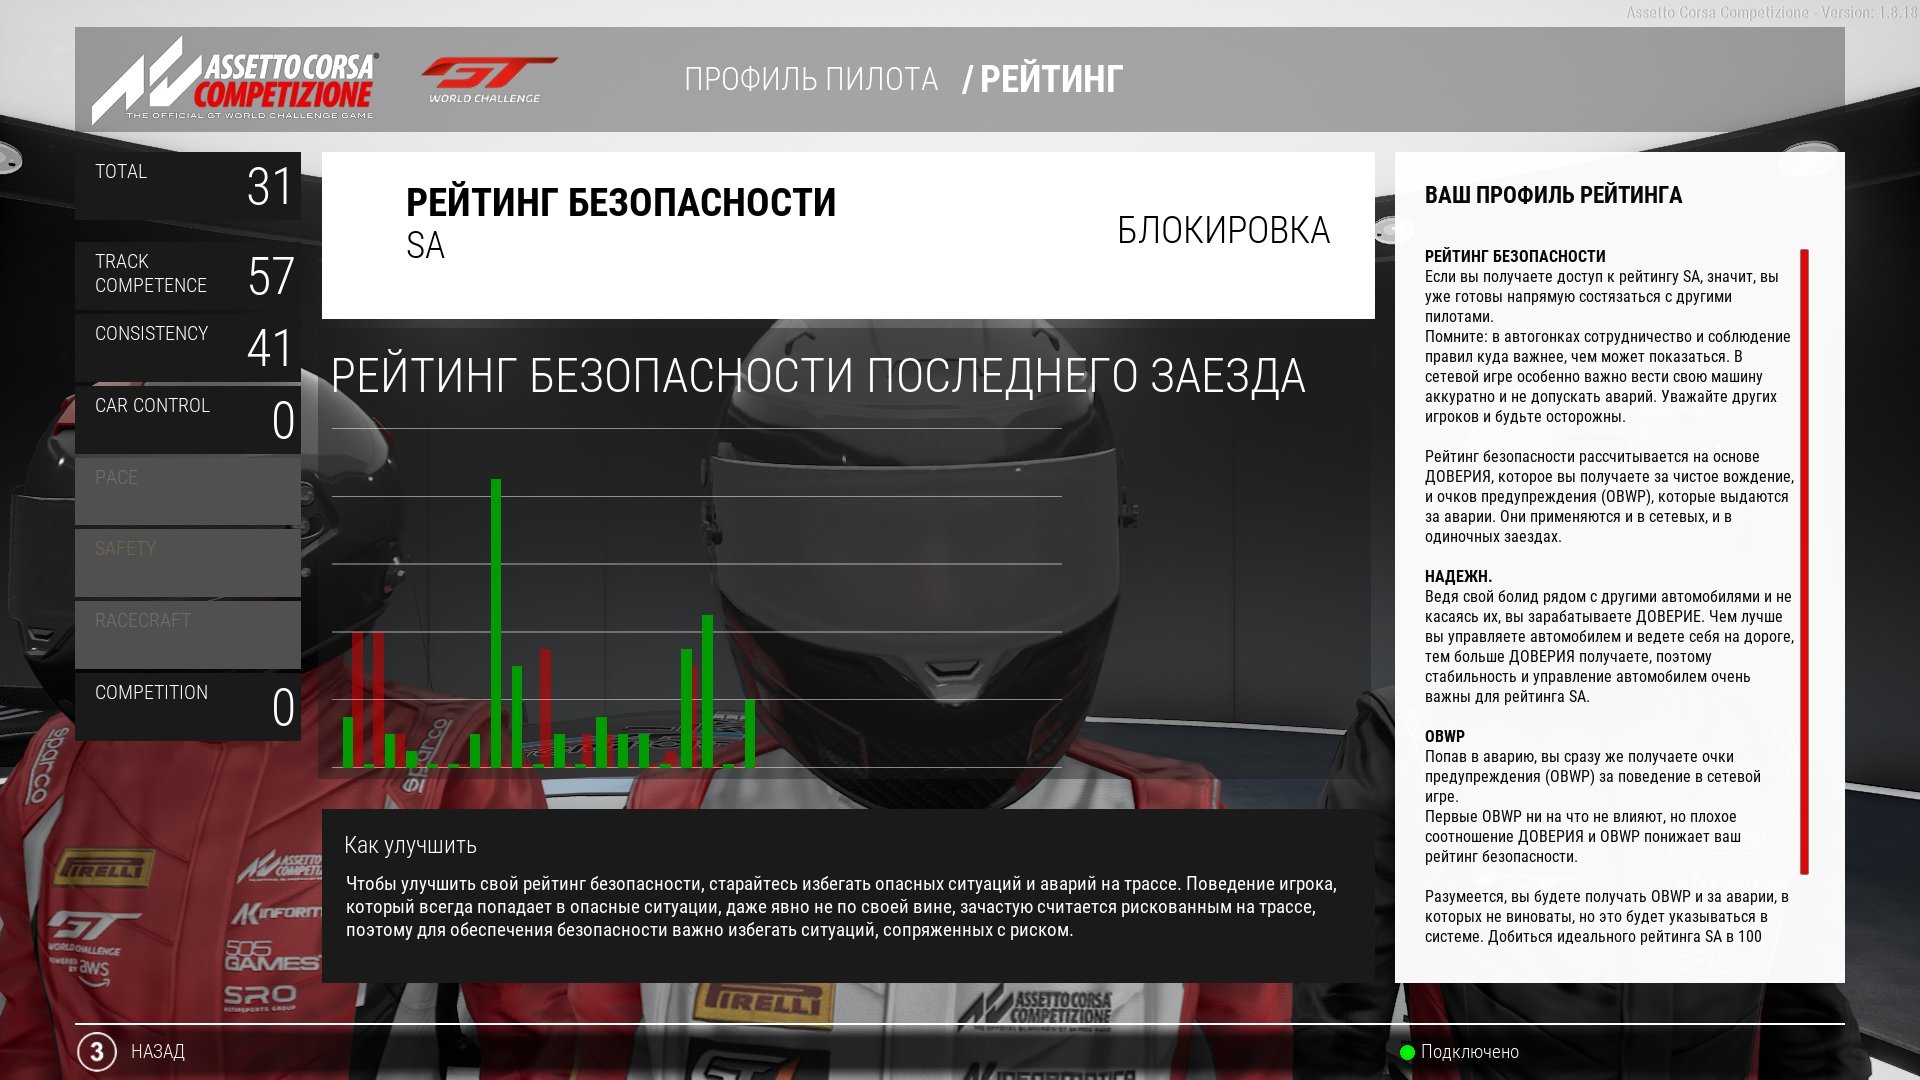Select the SAFETY rating tile
1920x1080 pixels.
tap(188, 562)
